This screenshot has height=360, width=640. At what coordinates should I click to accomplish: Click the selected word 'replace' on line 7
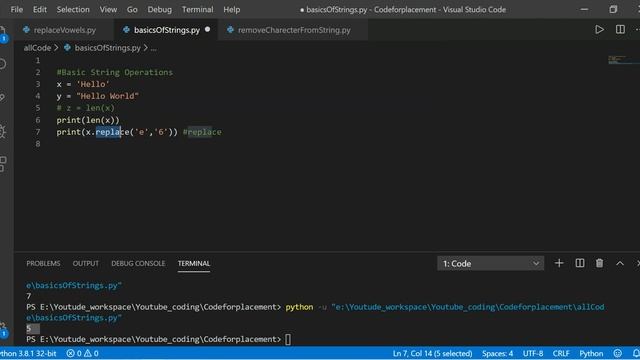point(113,132)
